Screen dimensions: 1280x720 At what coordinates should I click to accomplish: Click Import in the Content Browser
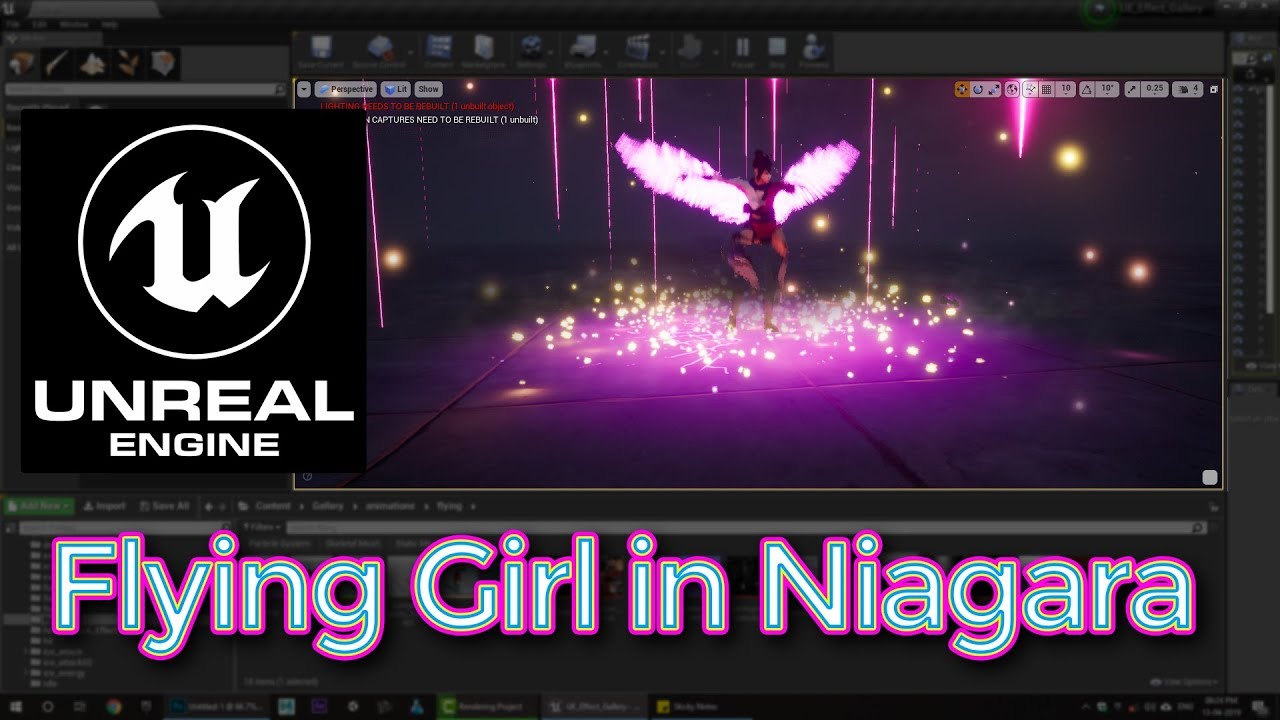105,506
